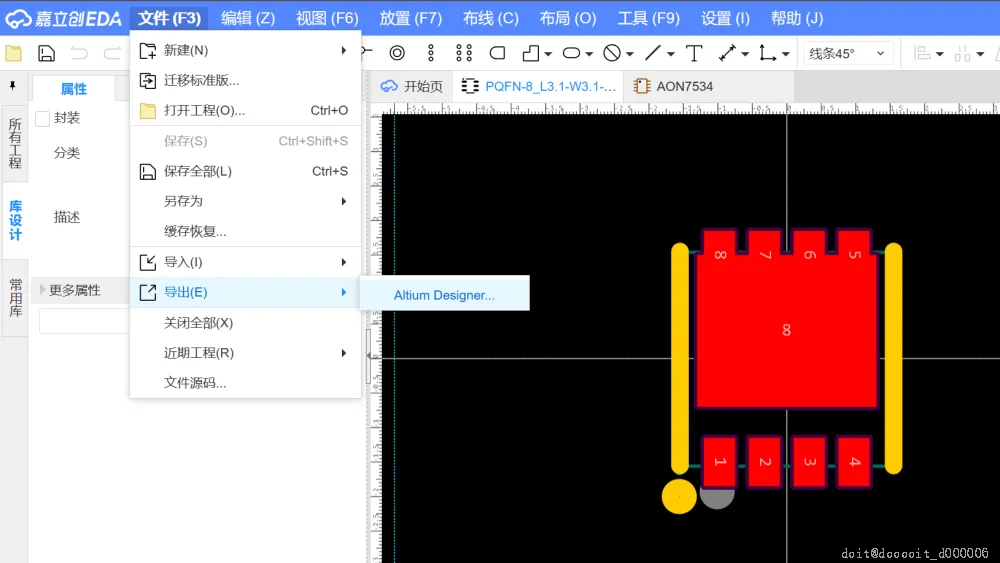Open the dropdown arrow next to ellipse tool

click(x=589, y=54)
